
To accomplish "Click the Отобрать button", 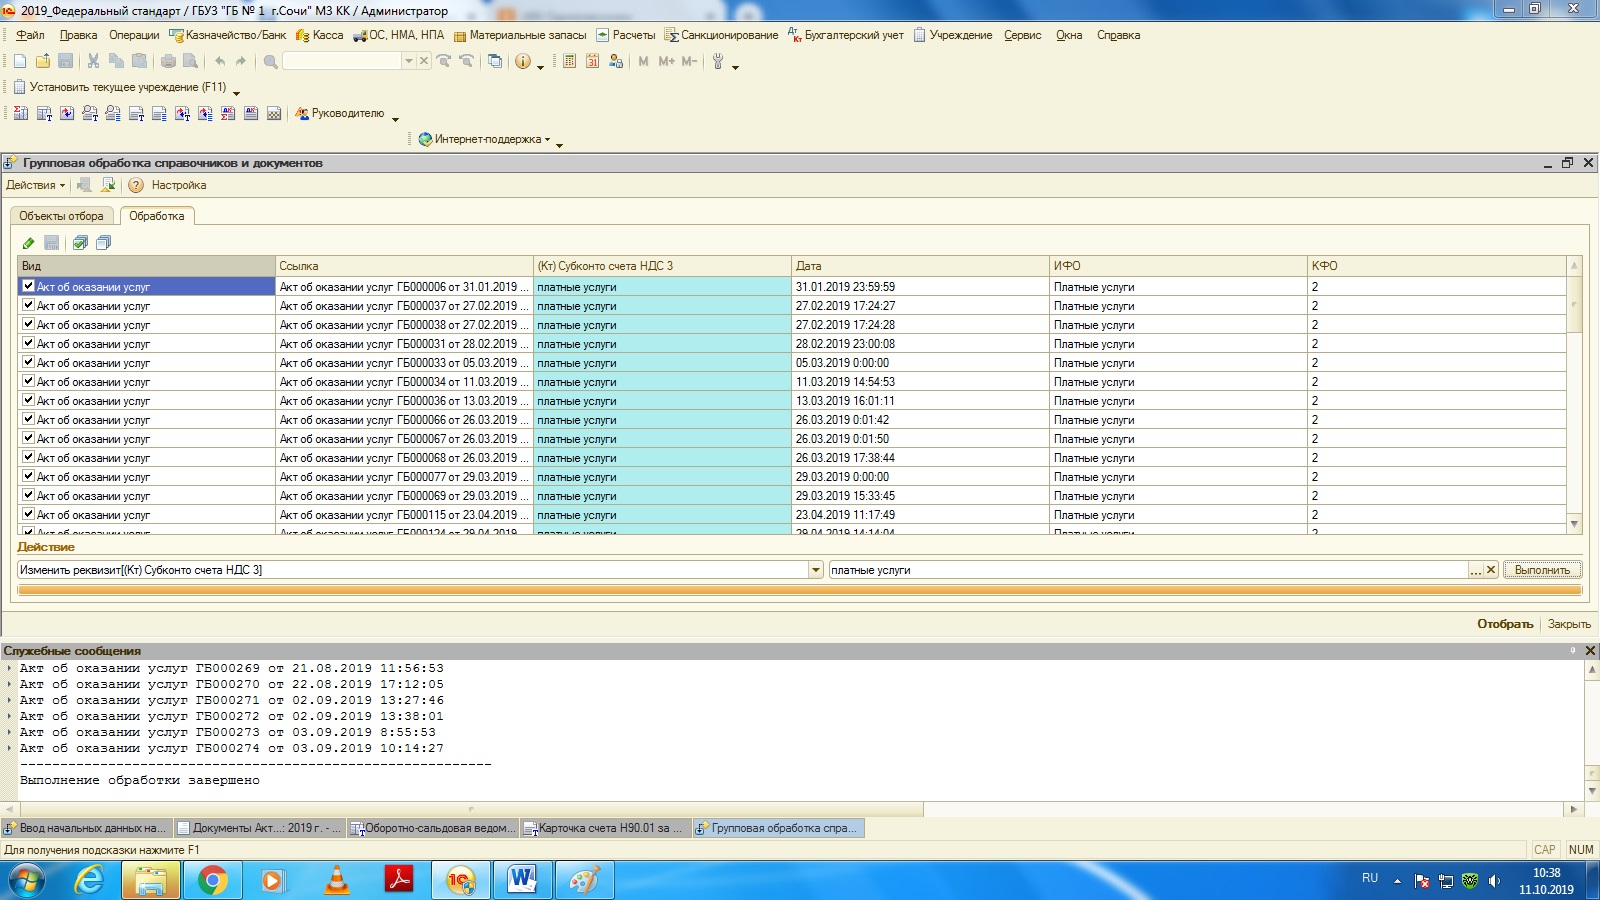I will click(1505, 624).
